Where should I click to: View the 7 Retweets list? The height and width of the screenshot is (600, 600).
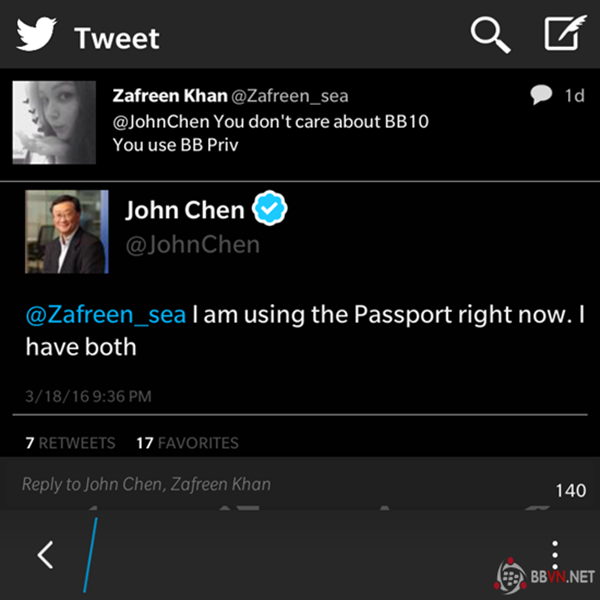pos(70,443)
